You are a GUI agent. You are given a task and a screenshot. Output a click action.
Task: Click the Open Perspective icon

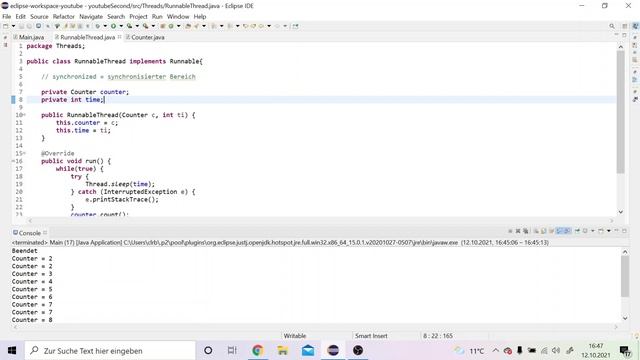624,26
